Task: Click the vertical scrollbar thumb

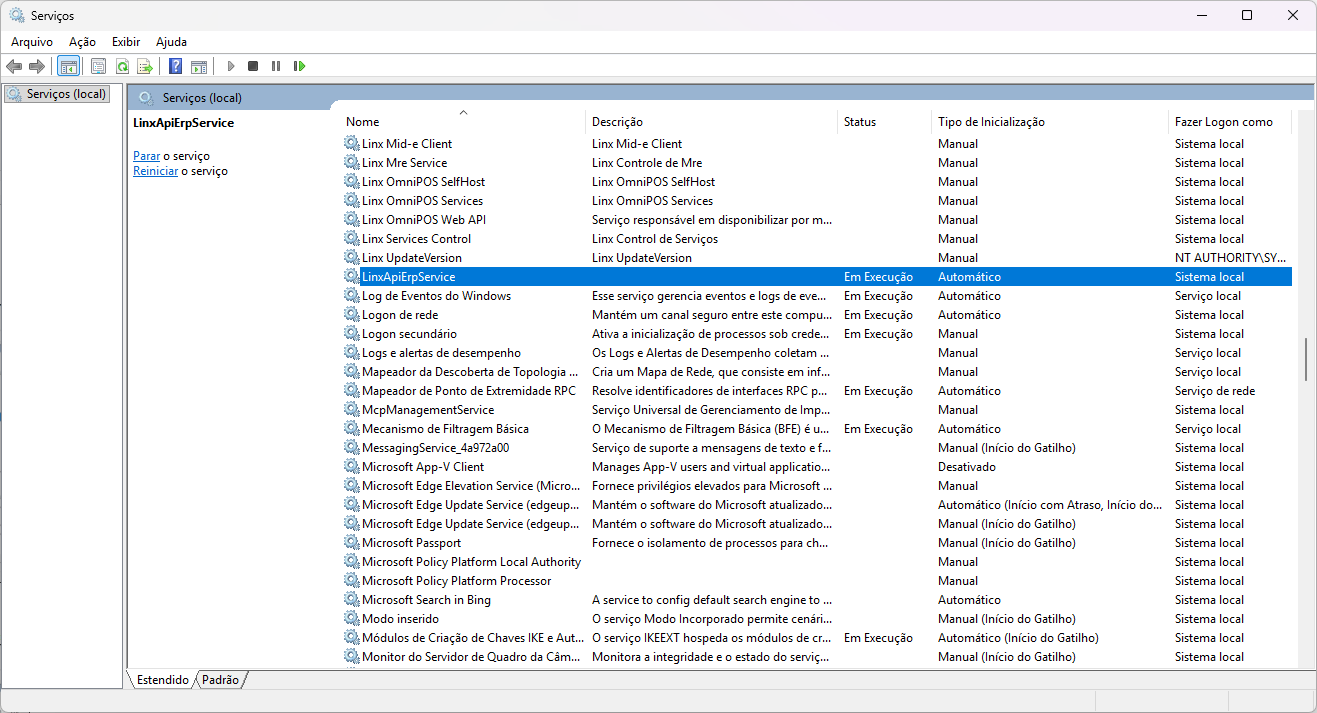Action: pyautogui.click(x=1305, y=360)
